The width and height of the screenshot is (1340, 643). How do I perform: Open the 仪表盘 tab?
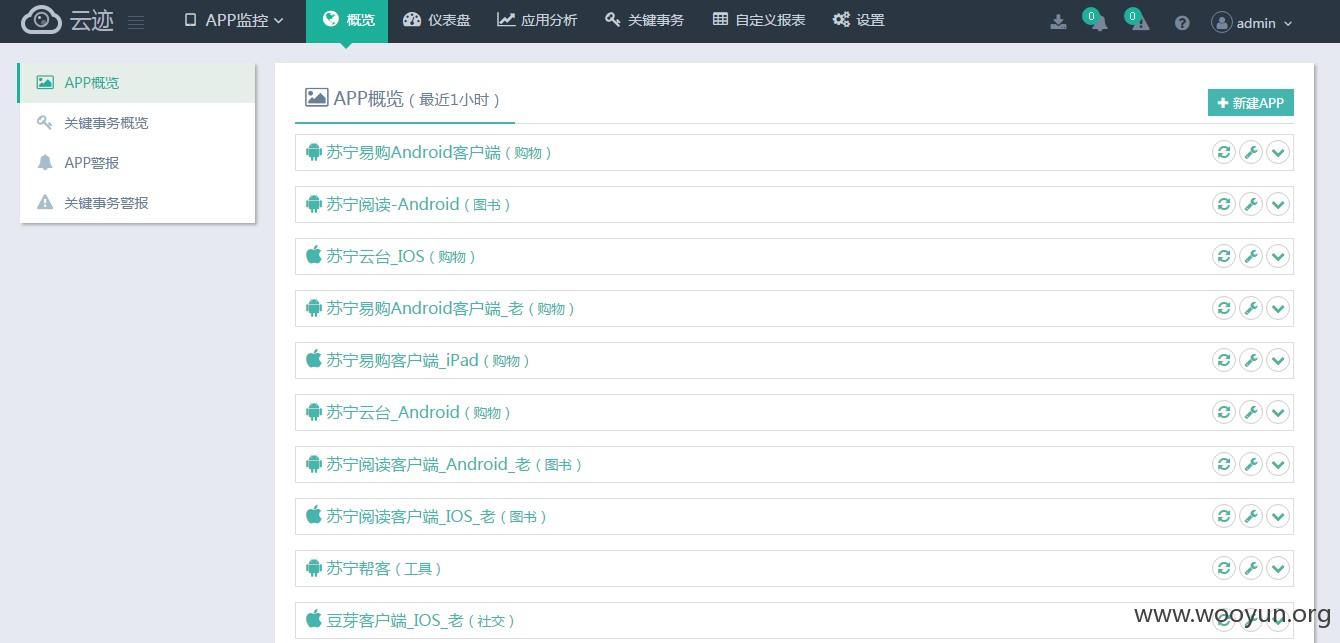[x=436, y=20]
